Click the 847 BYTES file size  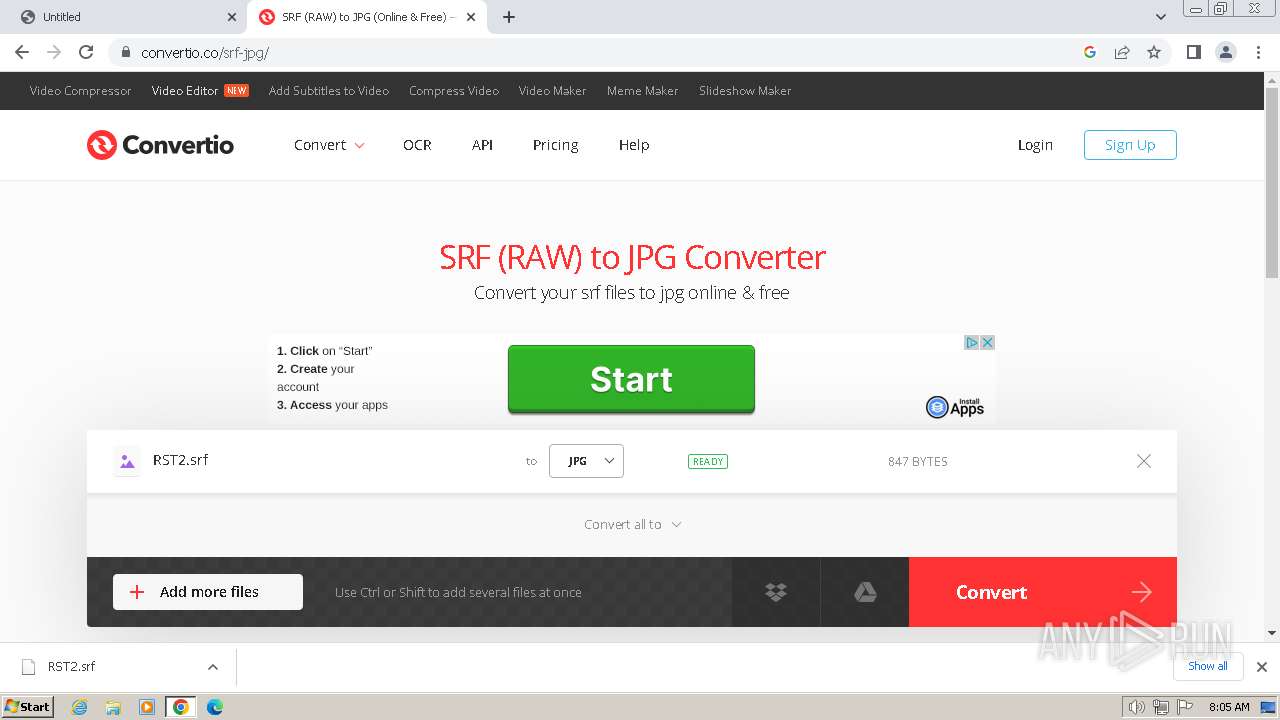(x=918, y=462)
